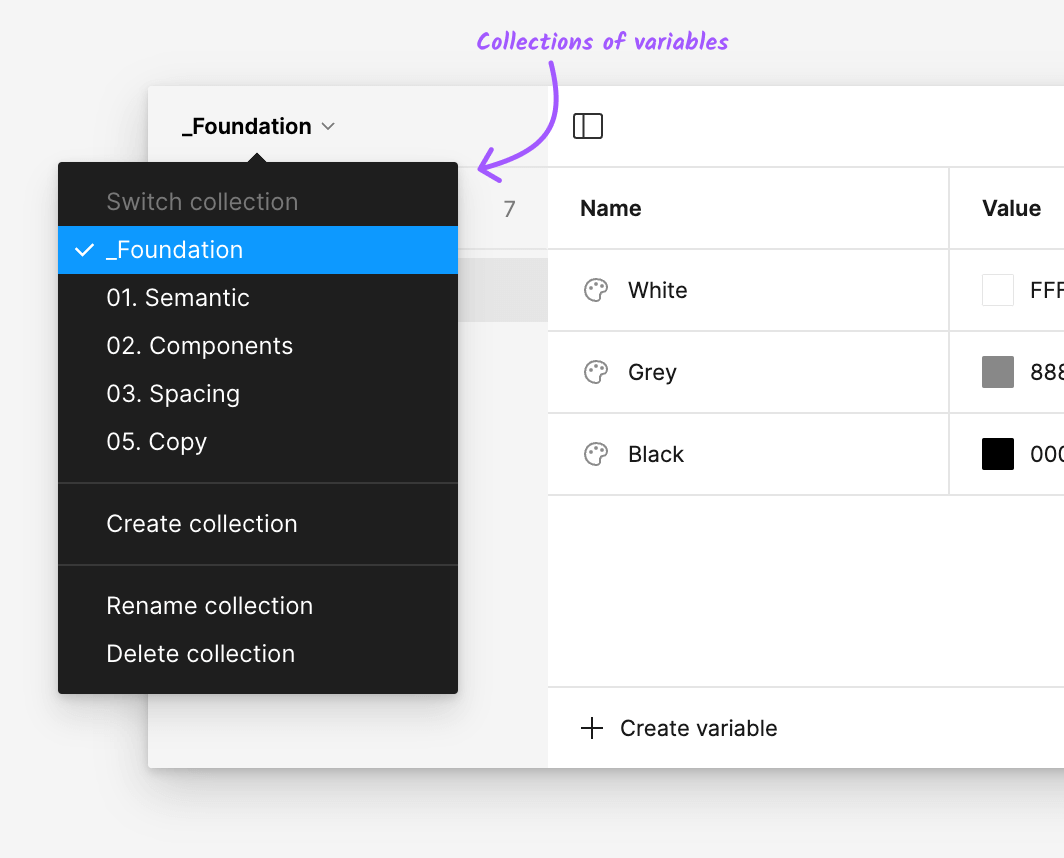Click the palette icon beside White
Image resolution: width=1064 pixels, height=858 pixels.
(x=595, y=290)
